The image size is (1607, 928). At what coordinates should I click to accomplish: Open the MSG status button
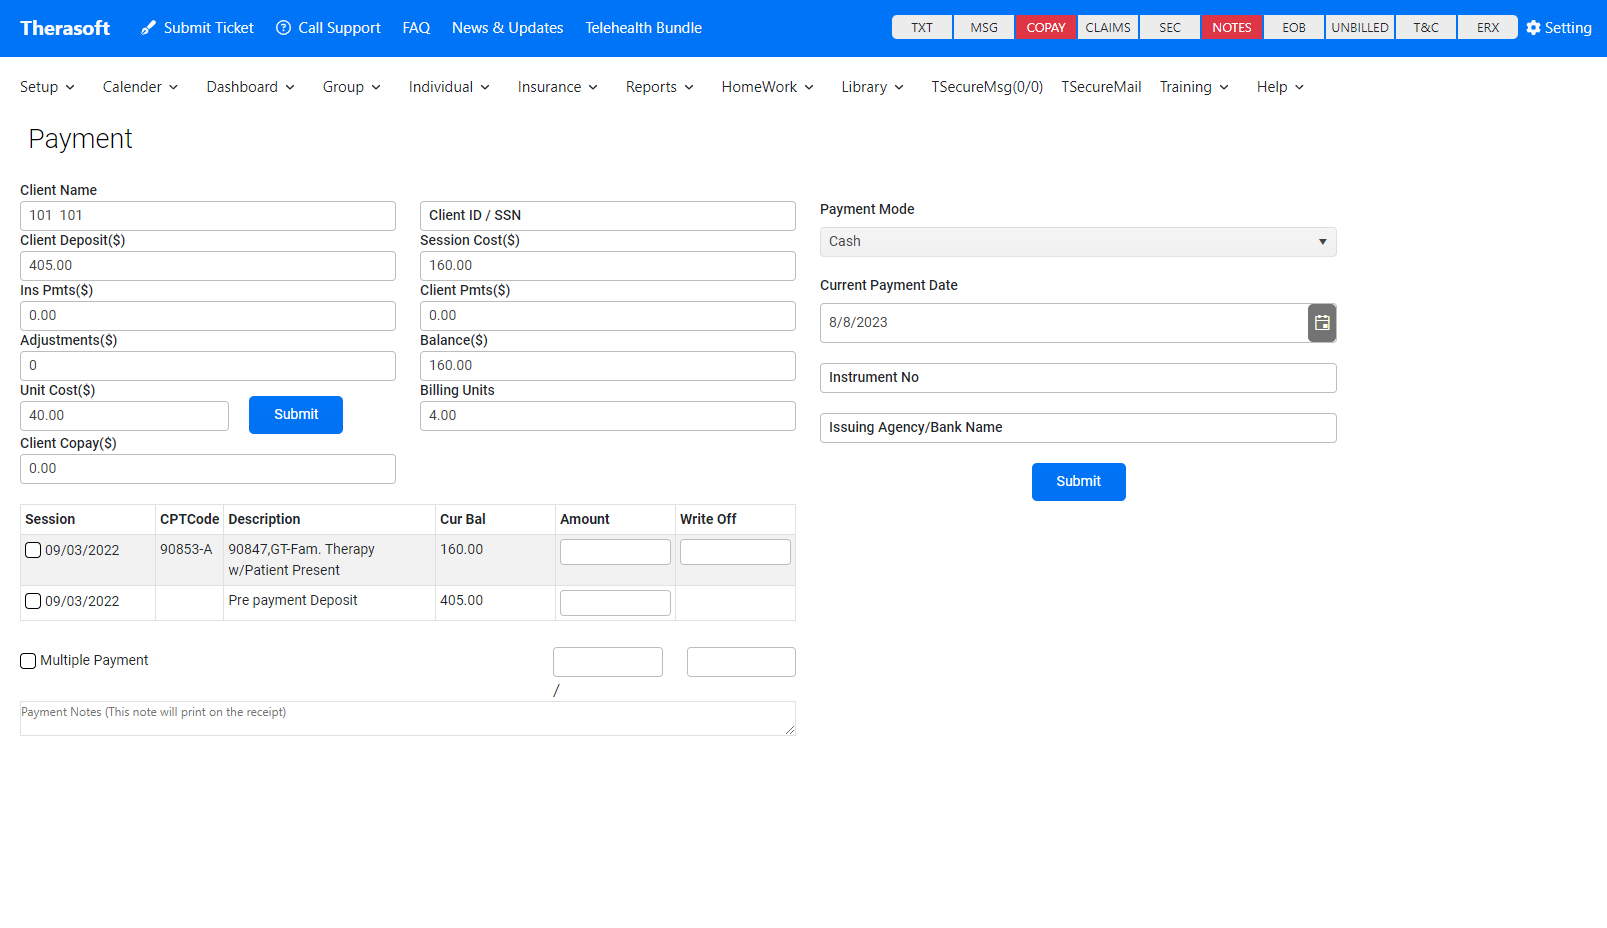[x=984, y=28]
